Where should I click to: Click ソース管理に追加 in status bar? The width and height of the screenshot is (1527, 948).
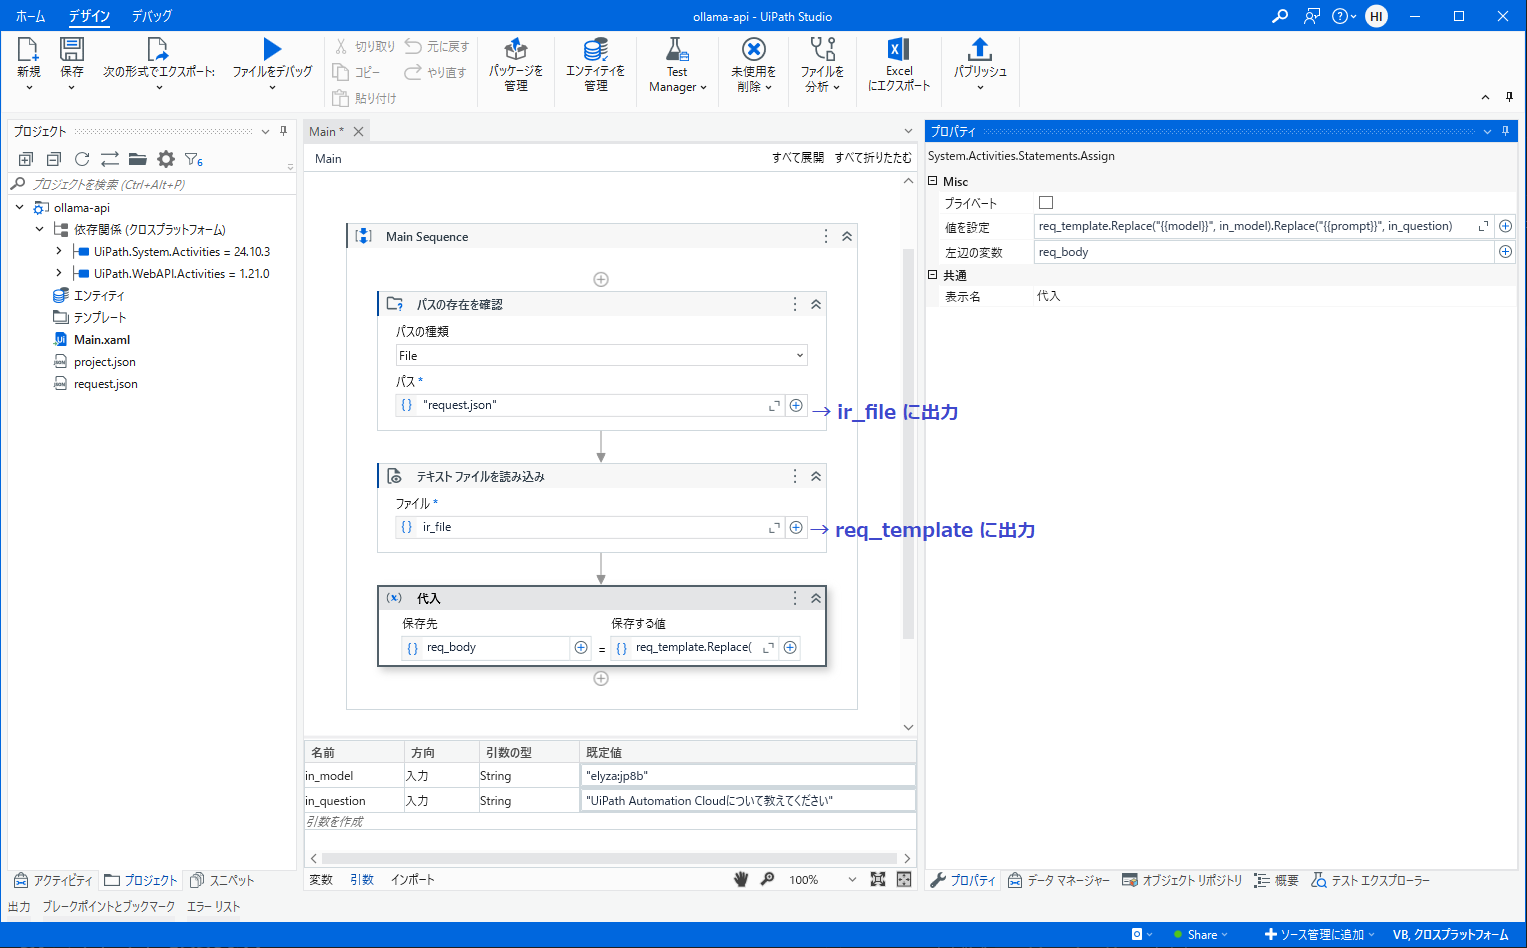pos(1320,934)
